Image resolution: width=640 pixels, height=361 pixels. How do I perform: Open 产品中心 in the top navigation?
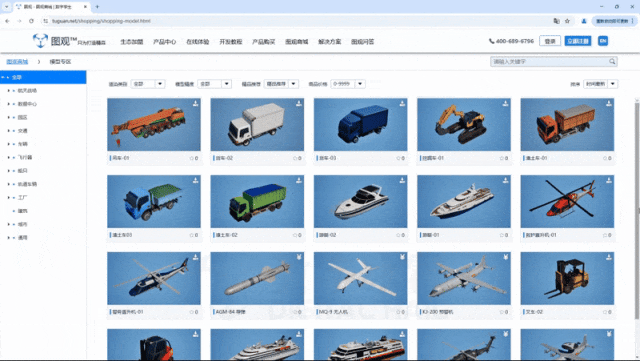pos(164,42)
